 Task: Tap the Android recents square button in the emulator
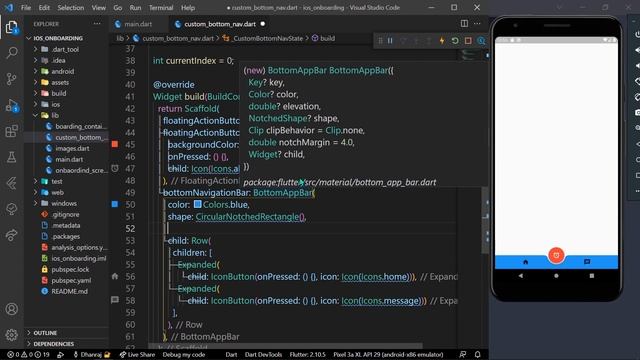pos(592,276)
